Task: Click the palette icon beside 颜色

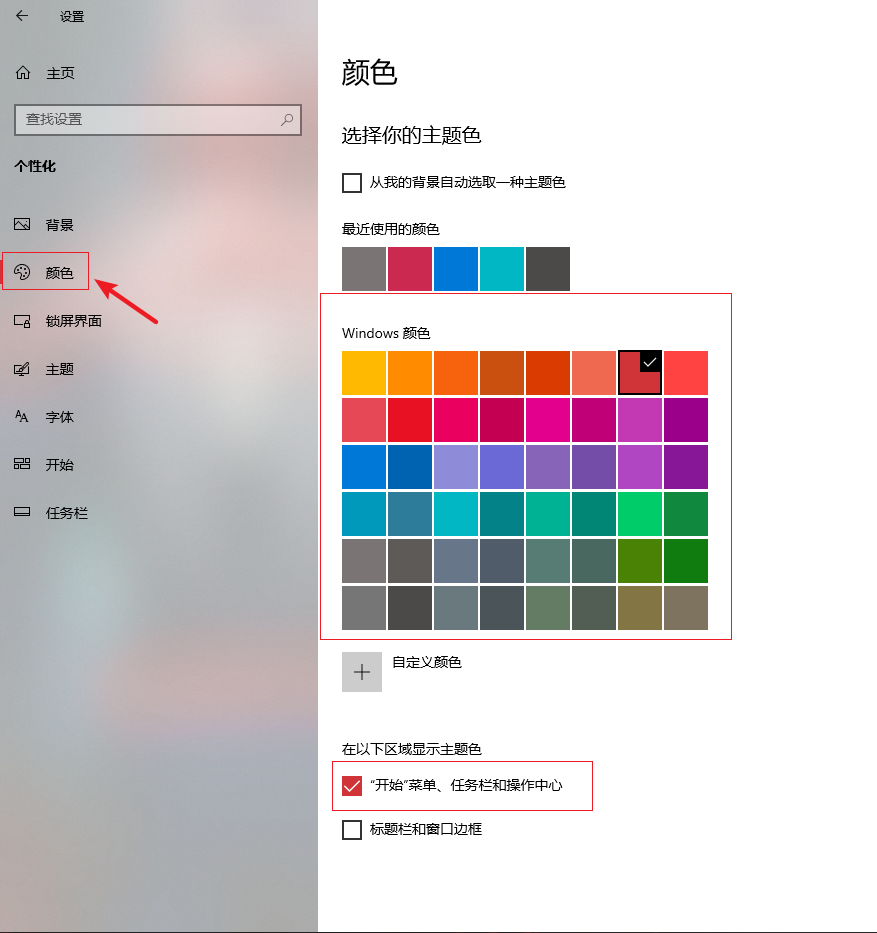Action: 22,272
